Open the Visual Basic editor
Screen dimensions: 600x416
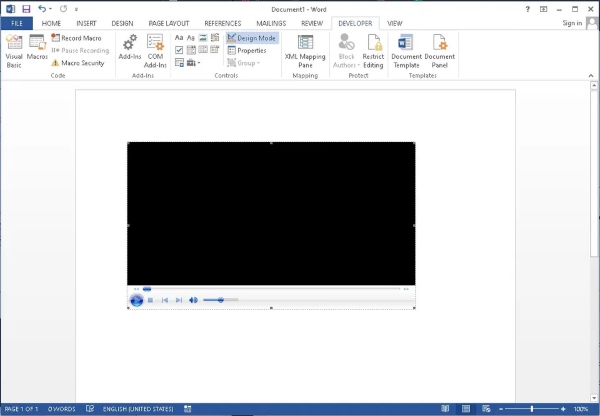click(14, 50)
